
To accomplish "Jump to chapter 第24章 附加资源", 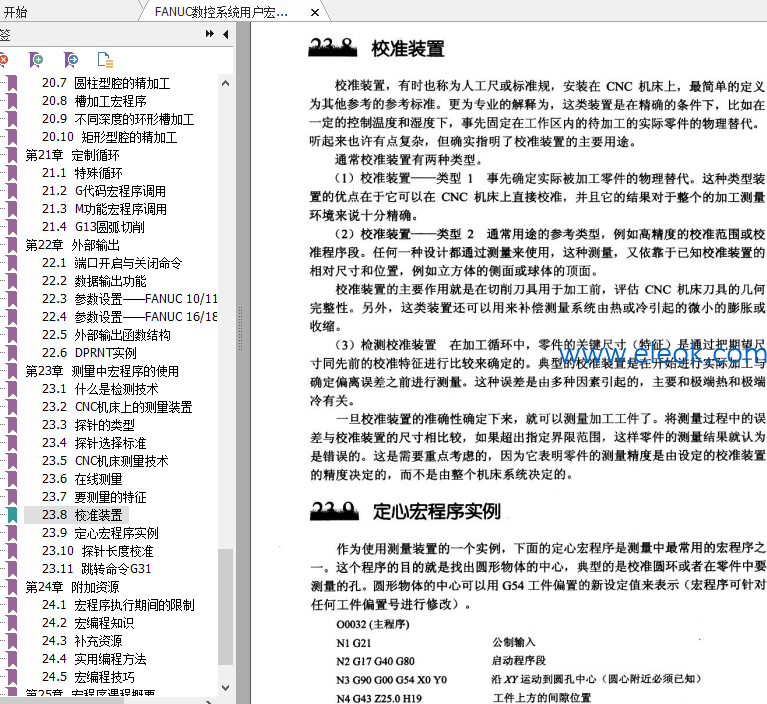I will pyautogui.click(x=72, y=587).
